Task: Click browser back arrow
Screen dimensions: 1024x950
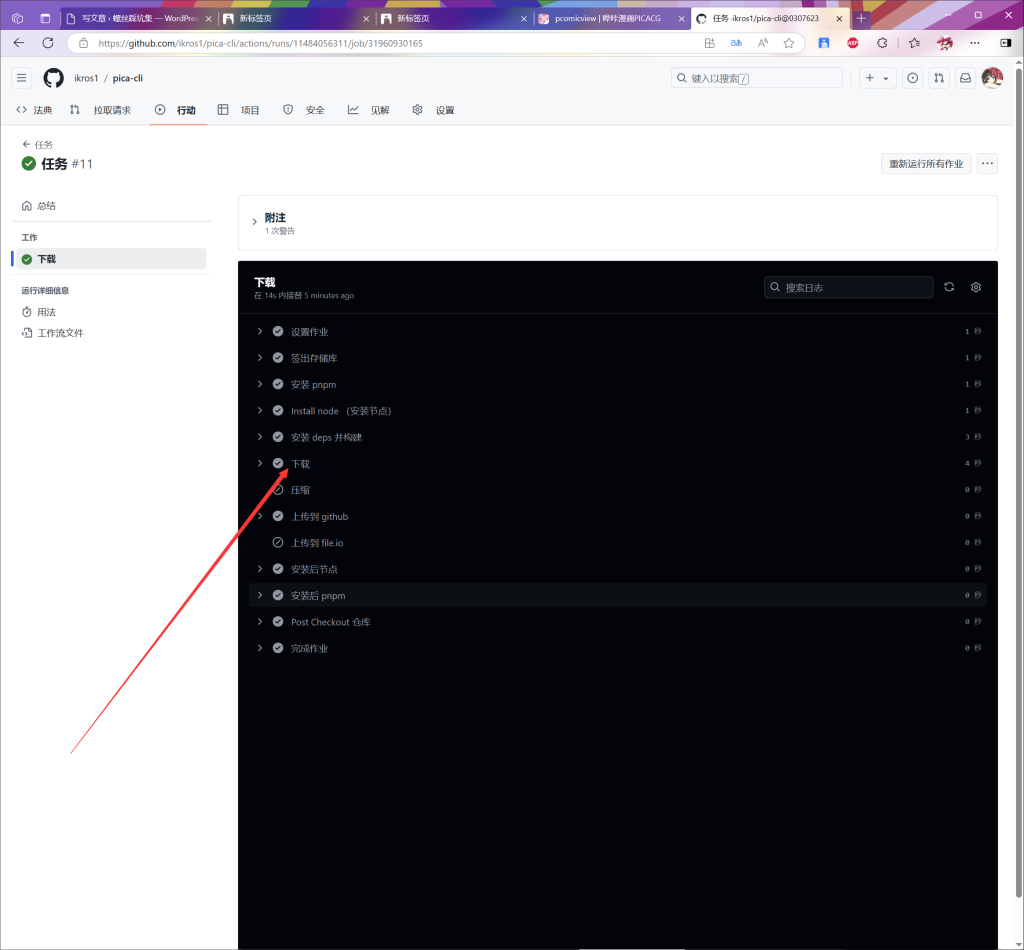Action: [x=19, y=43]
